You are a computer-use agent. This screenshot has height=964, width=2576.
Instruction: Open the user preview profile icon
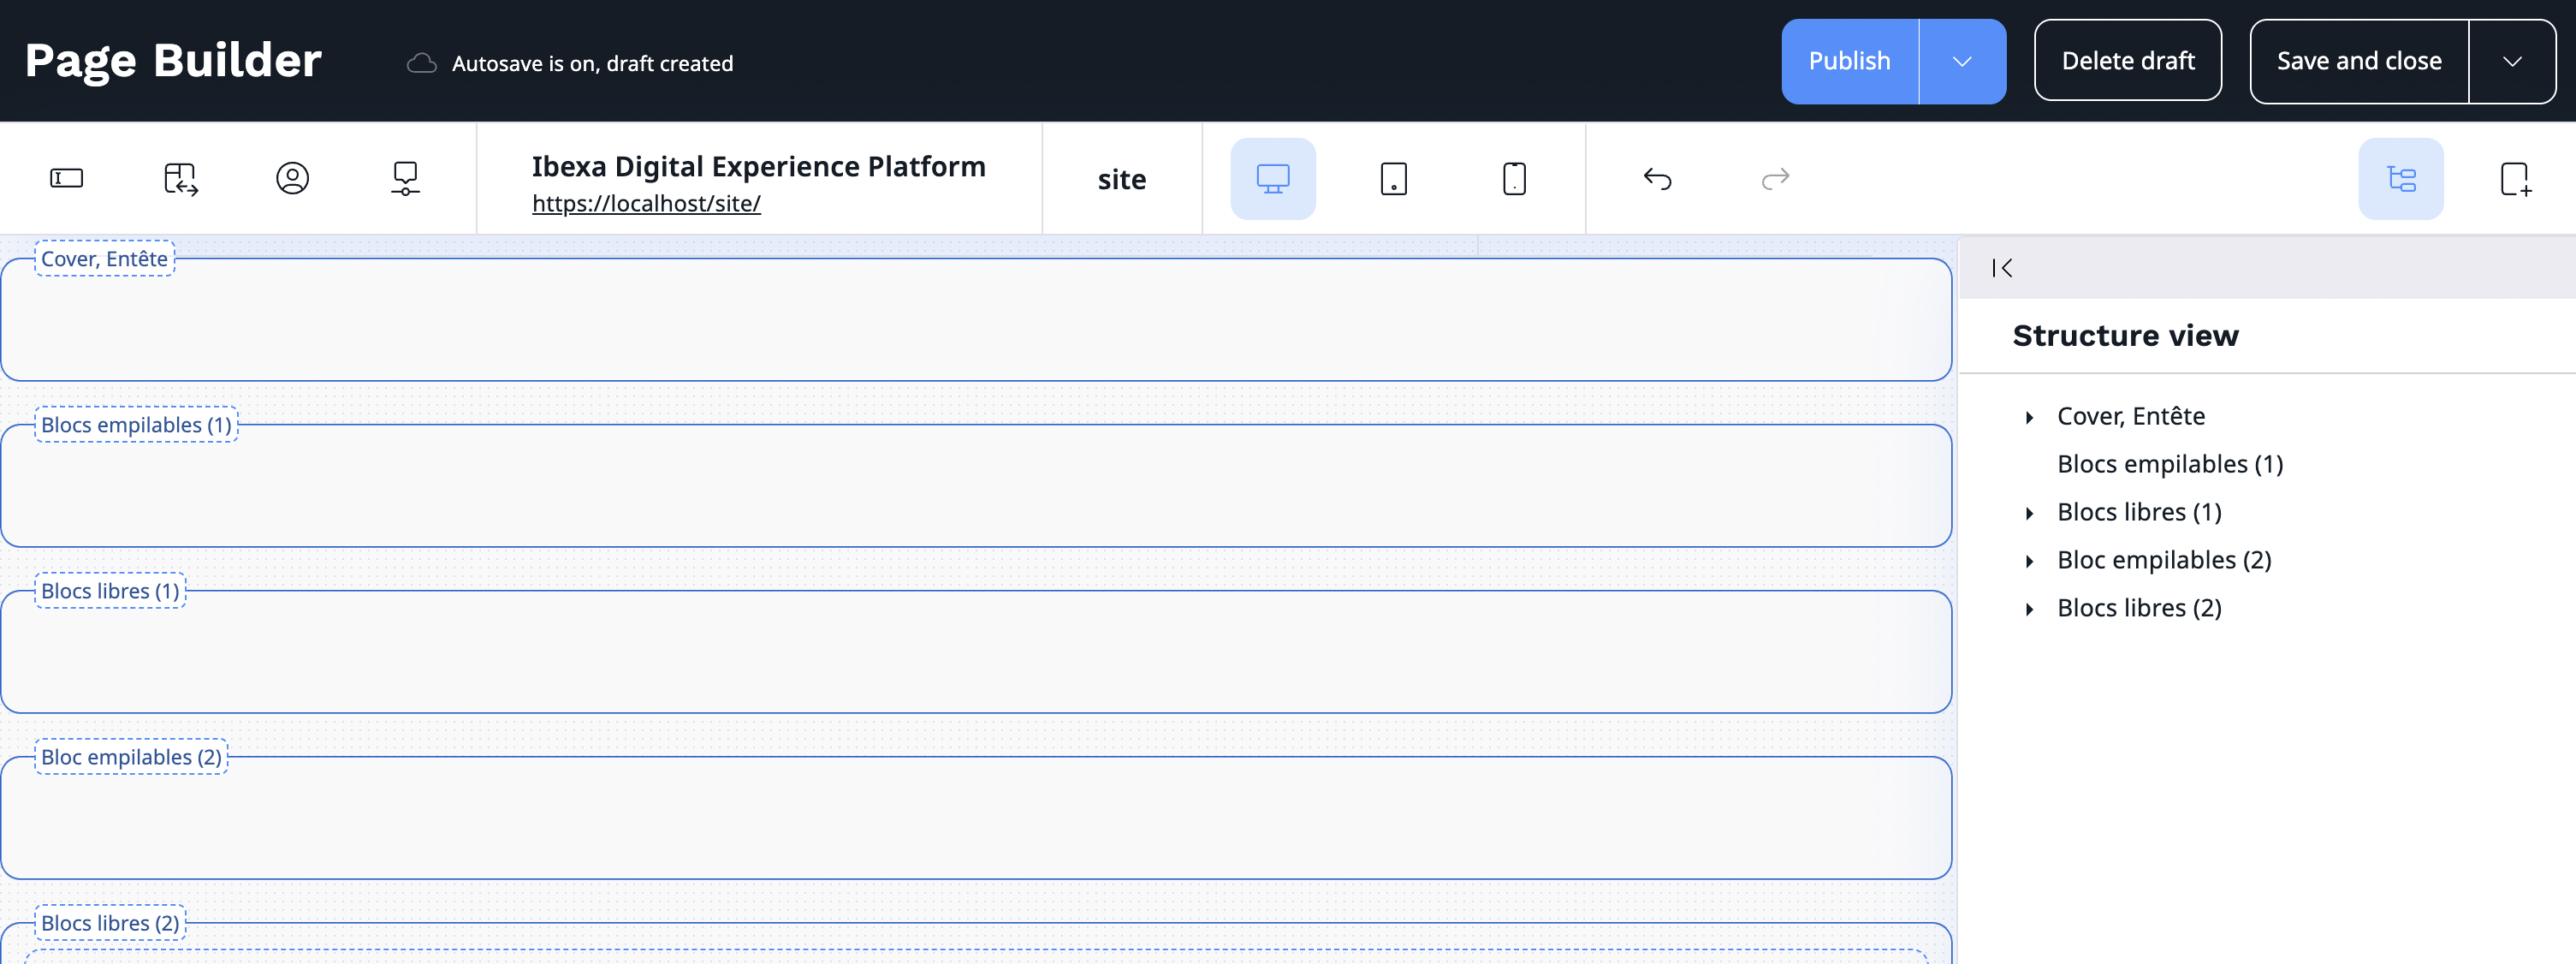tap(292, 178)
